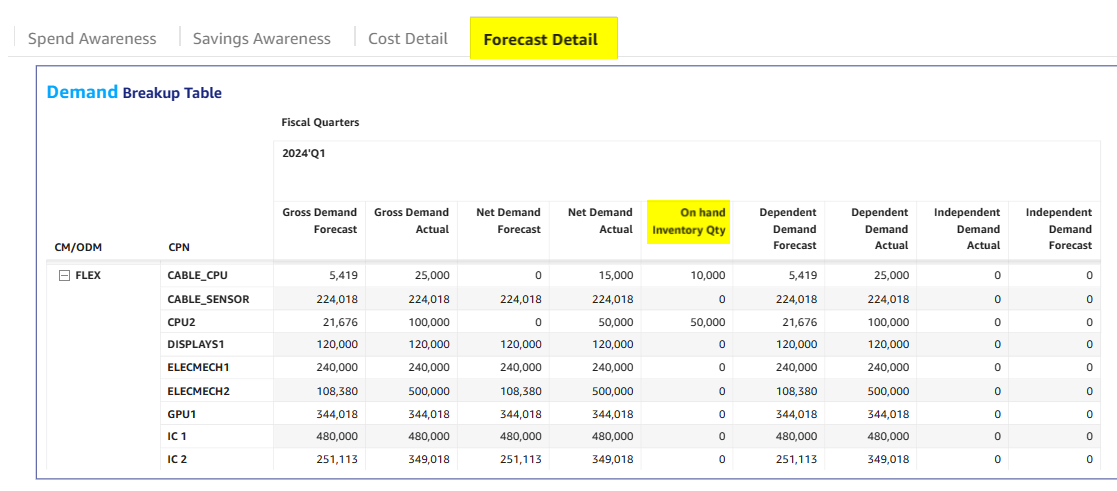Viewport: 1117px width, 491px height.
Task: Click the FLEX manufacturer label
Action: pyautogui.click(x=88, y=275)
